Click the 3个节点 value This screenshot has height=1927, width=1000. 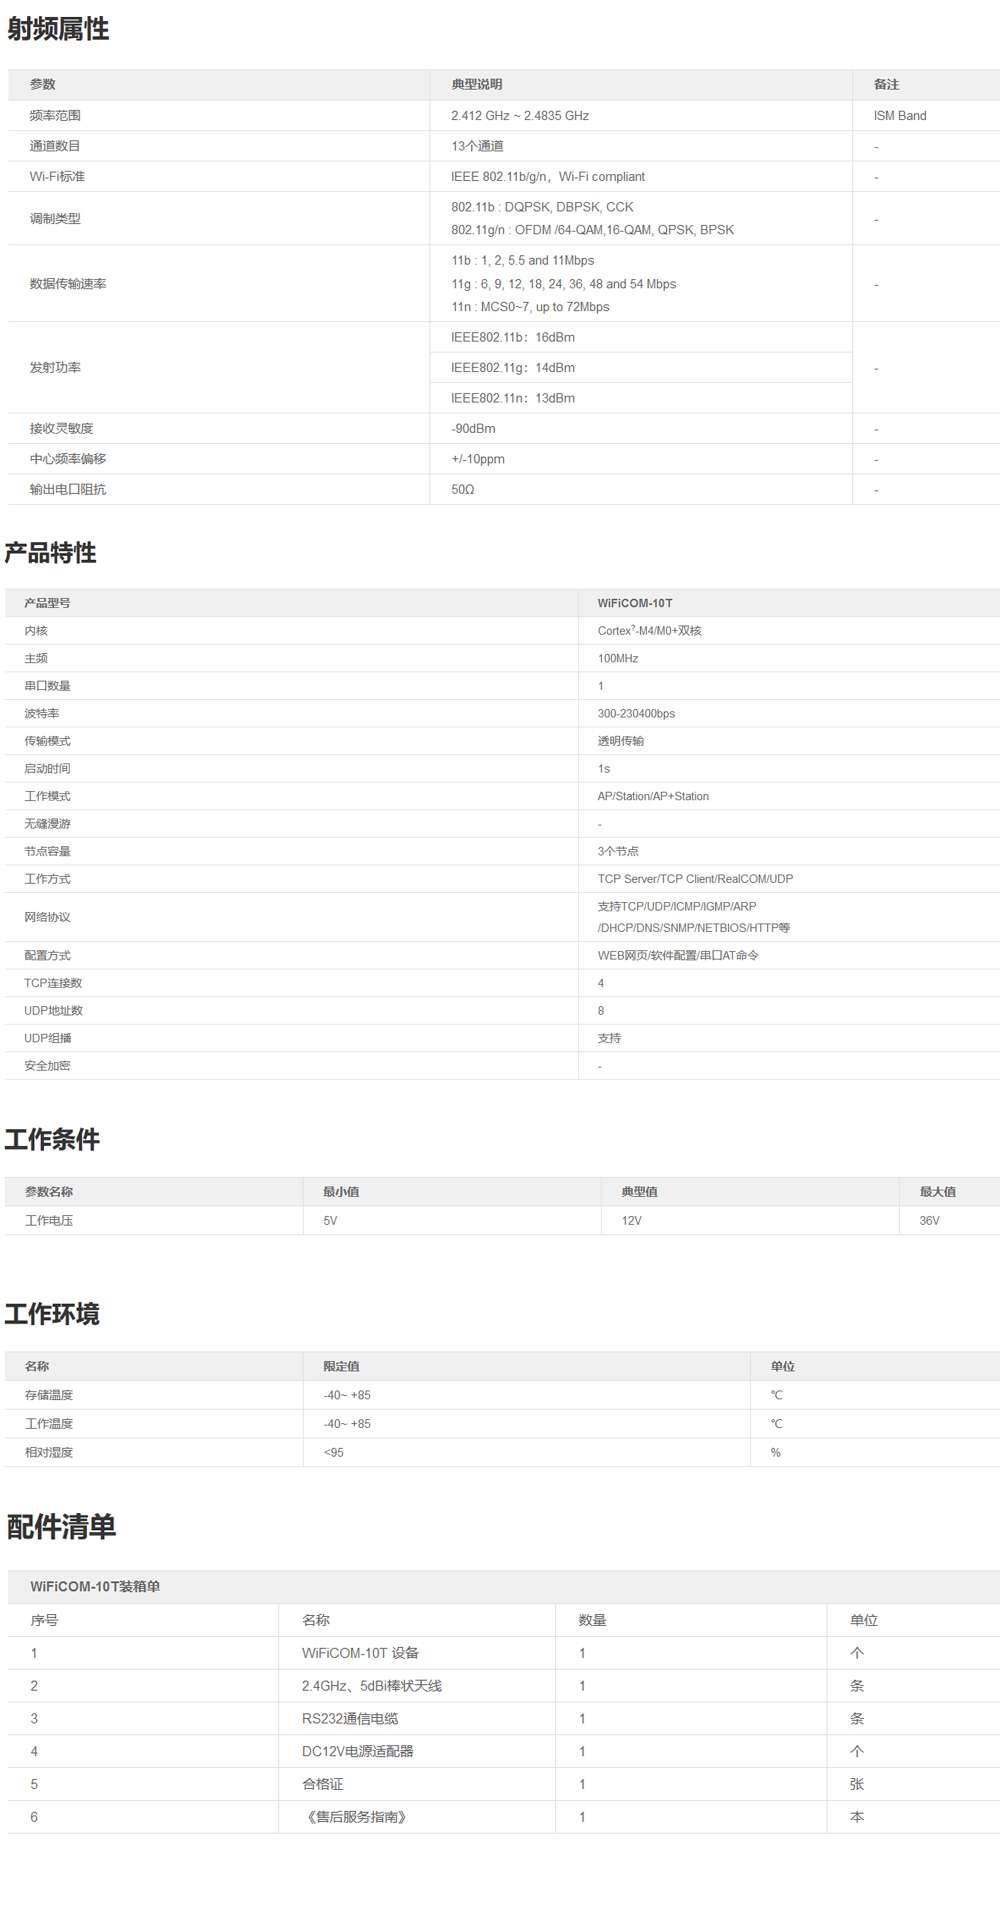[x=618, y=852]
